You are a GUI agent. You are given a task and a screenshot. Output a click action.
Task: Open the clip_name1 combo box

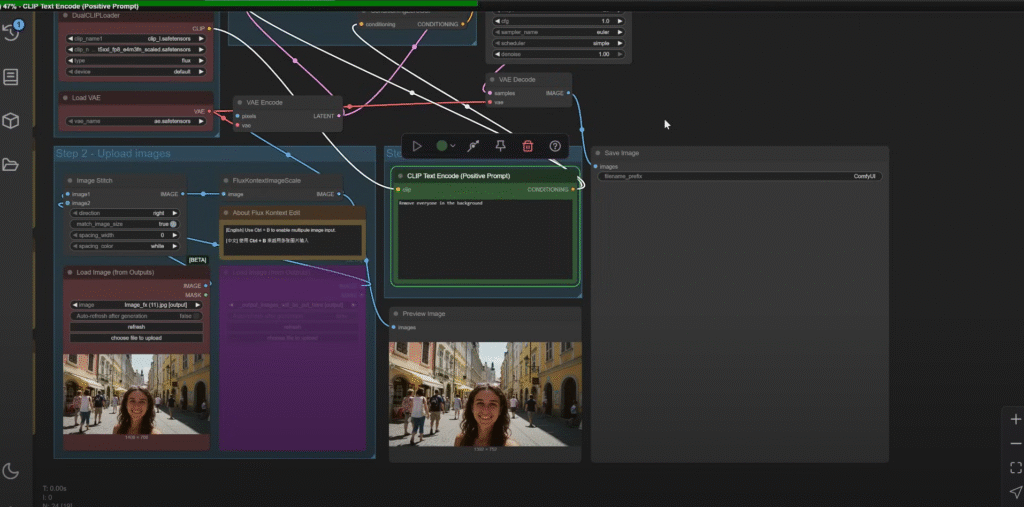(x=136, y=39)
